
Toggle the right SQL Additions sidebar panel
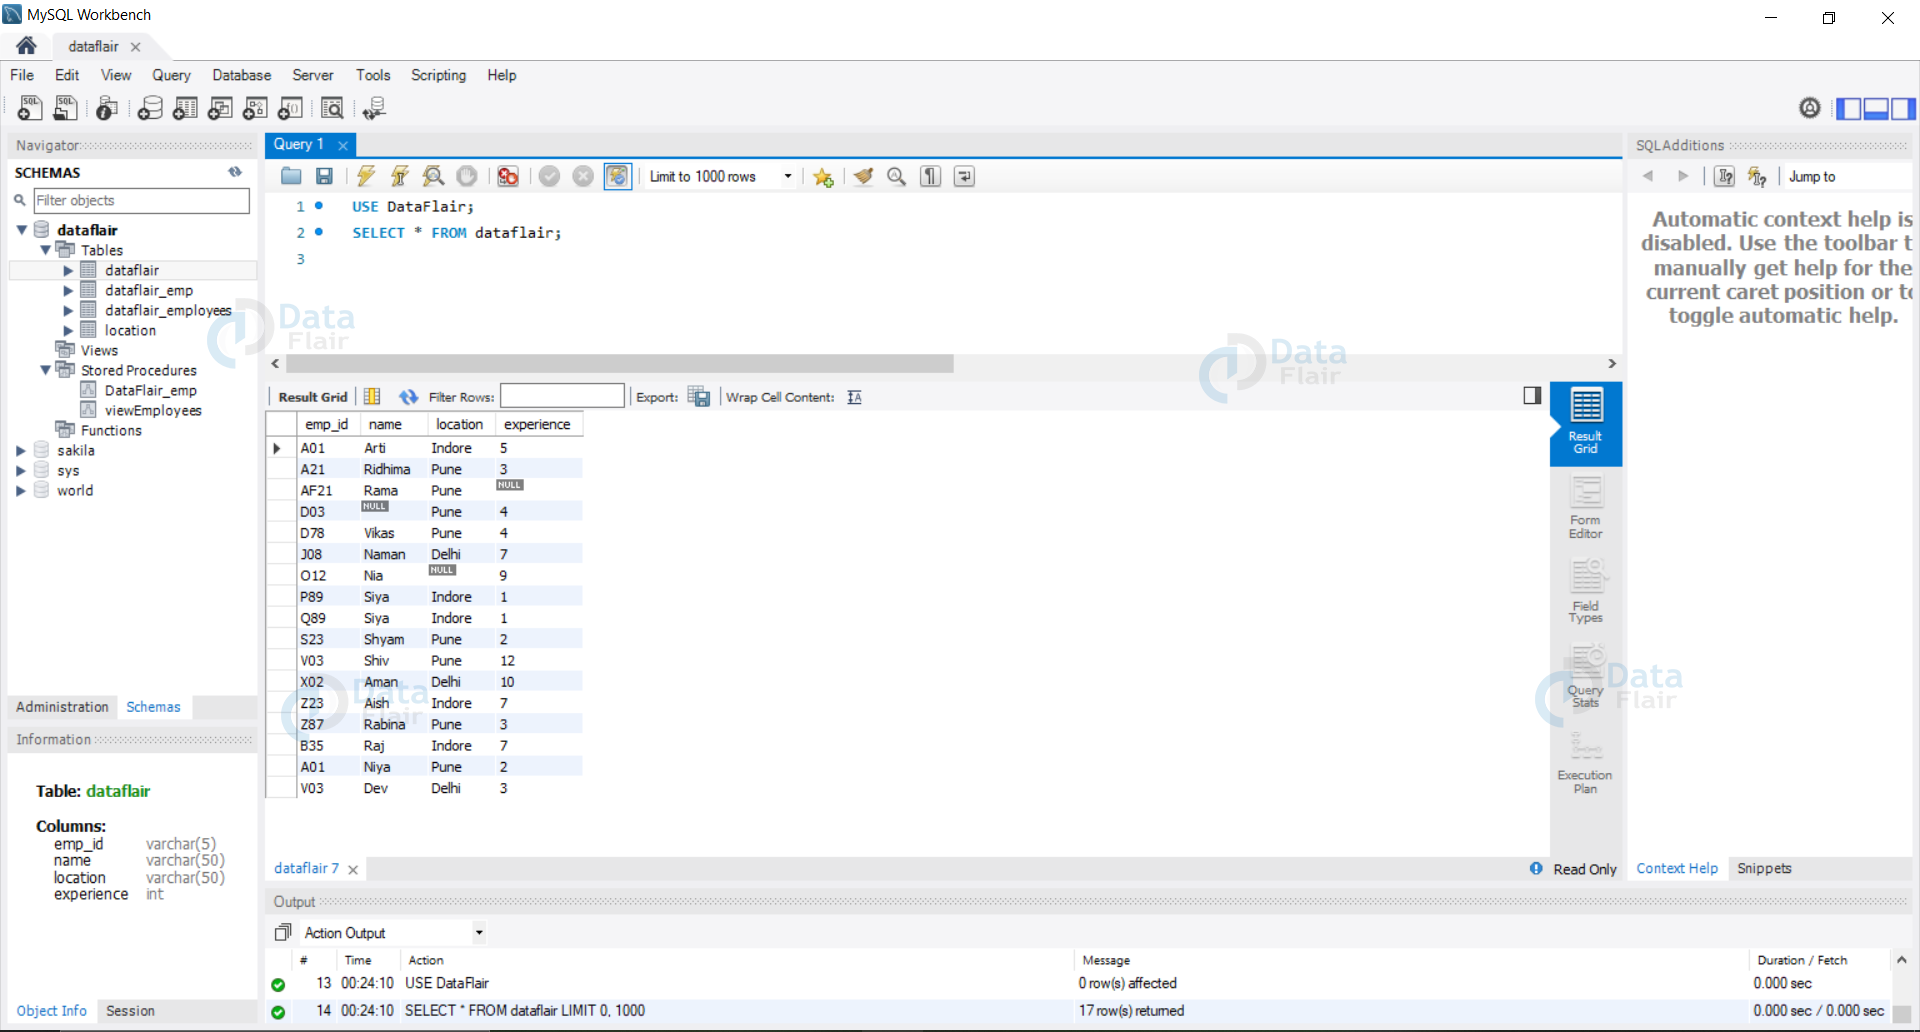pyautogui.click(x=1903, y=109)
